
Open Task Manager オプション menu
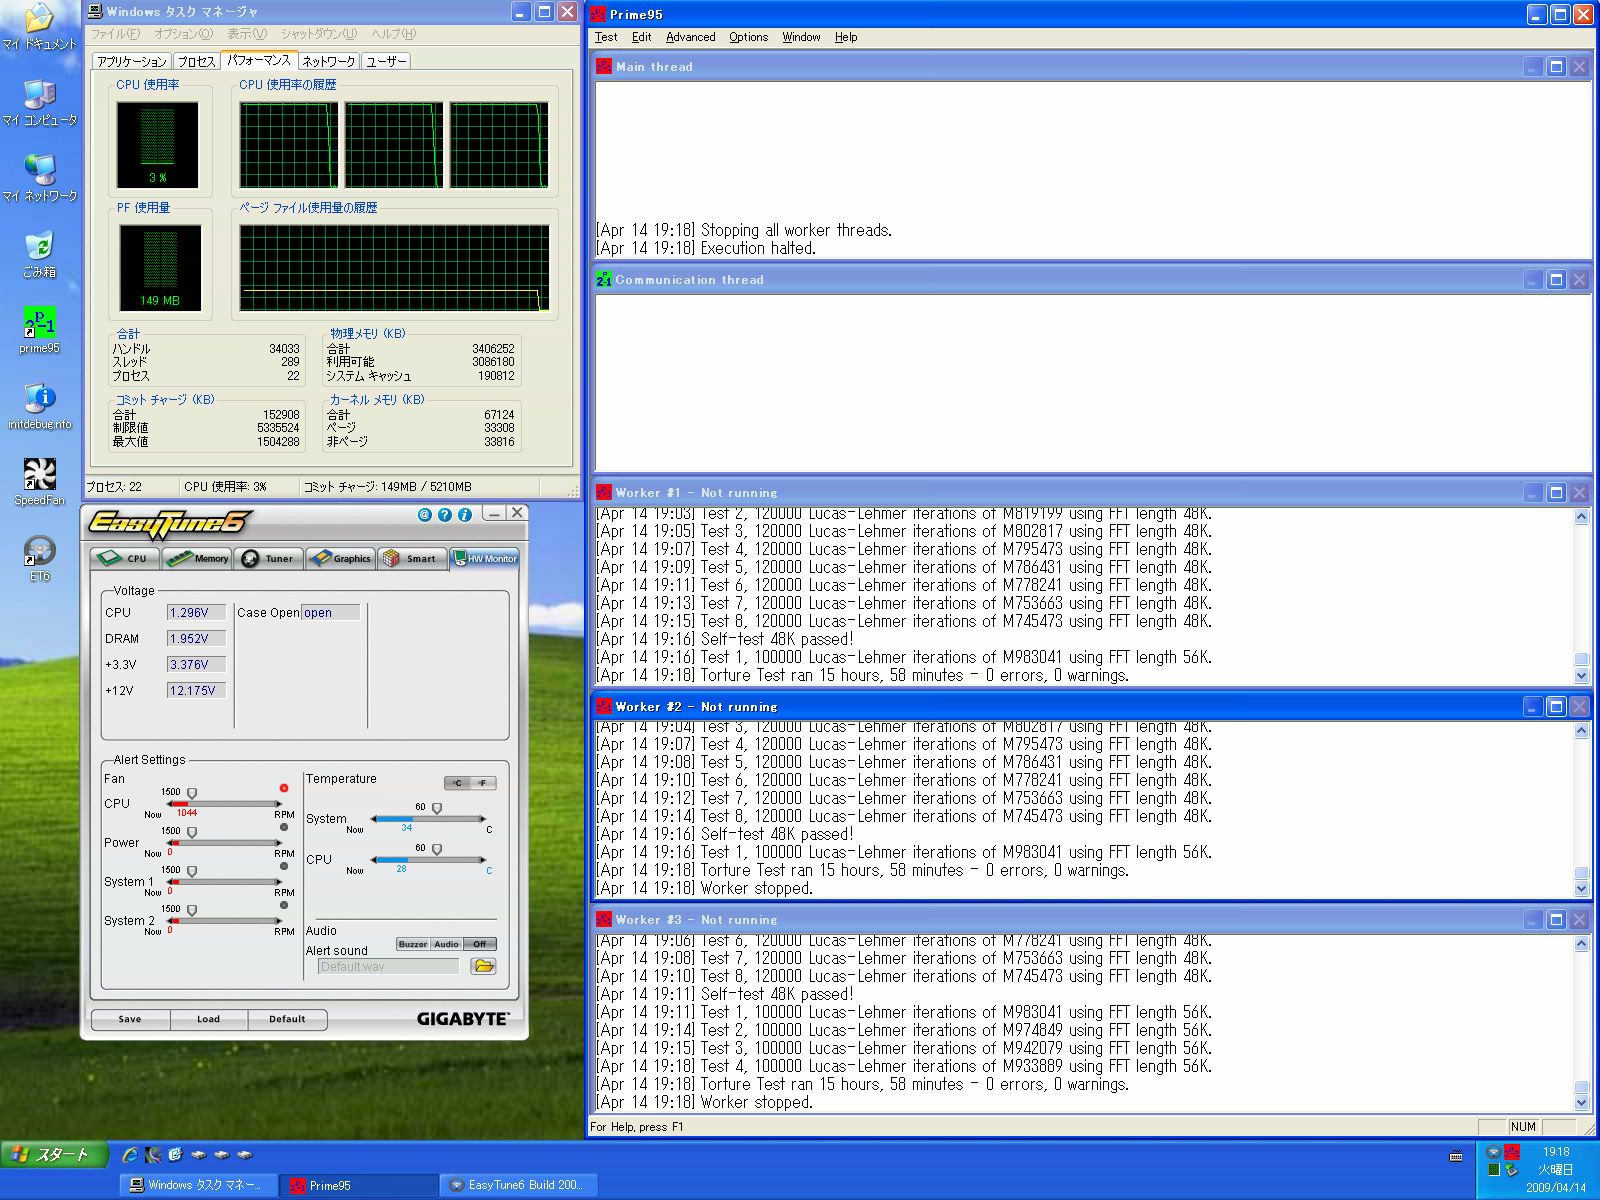tap(183, 34)
